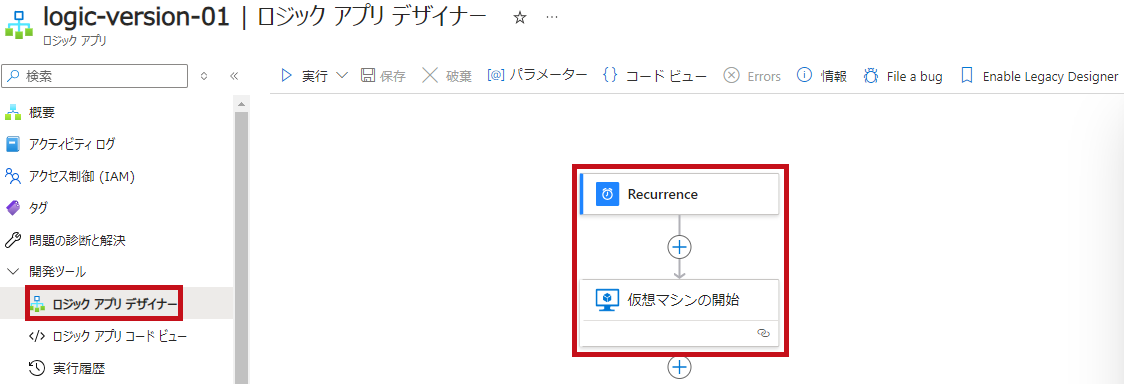Click the IAM people icon
Screen dimensions: 1124x384
pyautogui.click(x=13, y=176)
